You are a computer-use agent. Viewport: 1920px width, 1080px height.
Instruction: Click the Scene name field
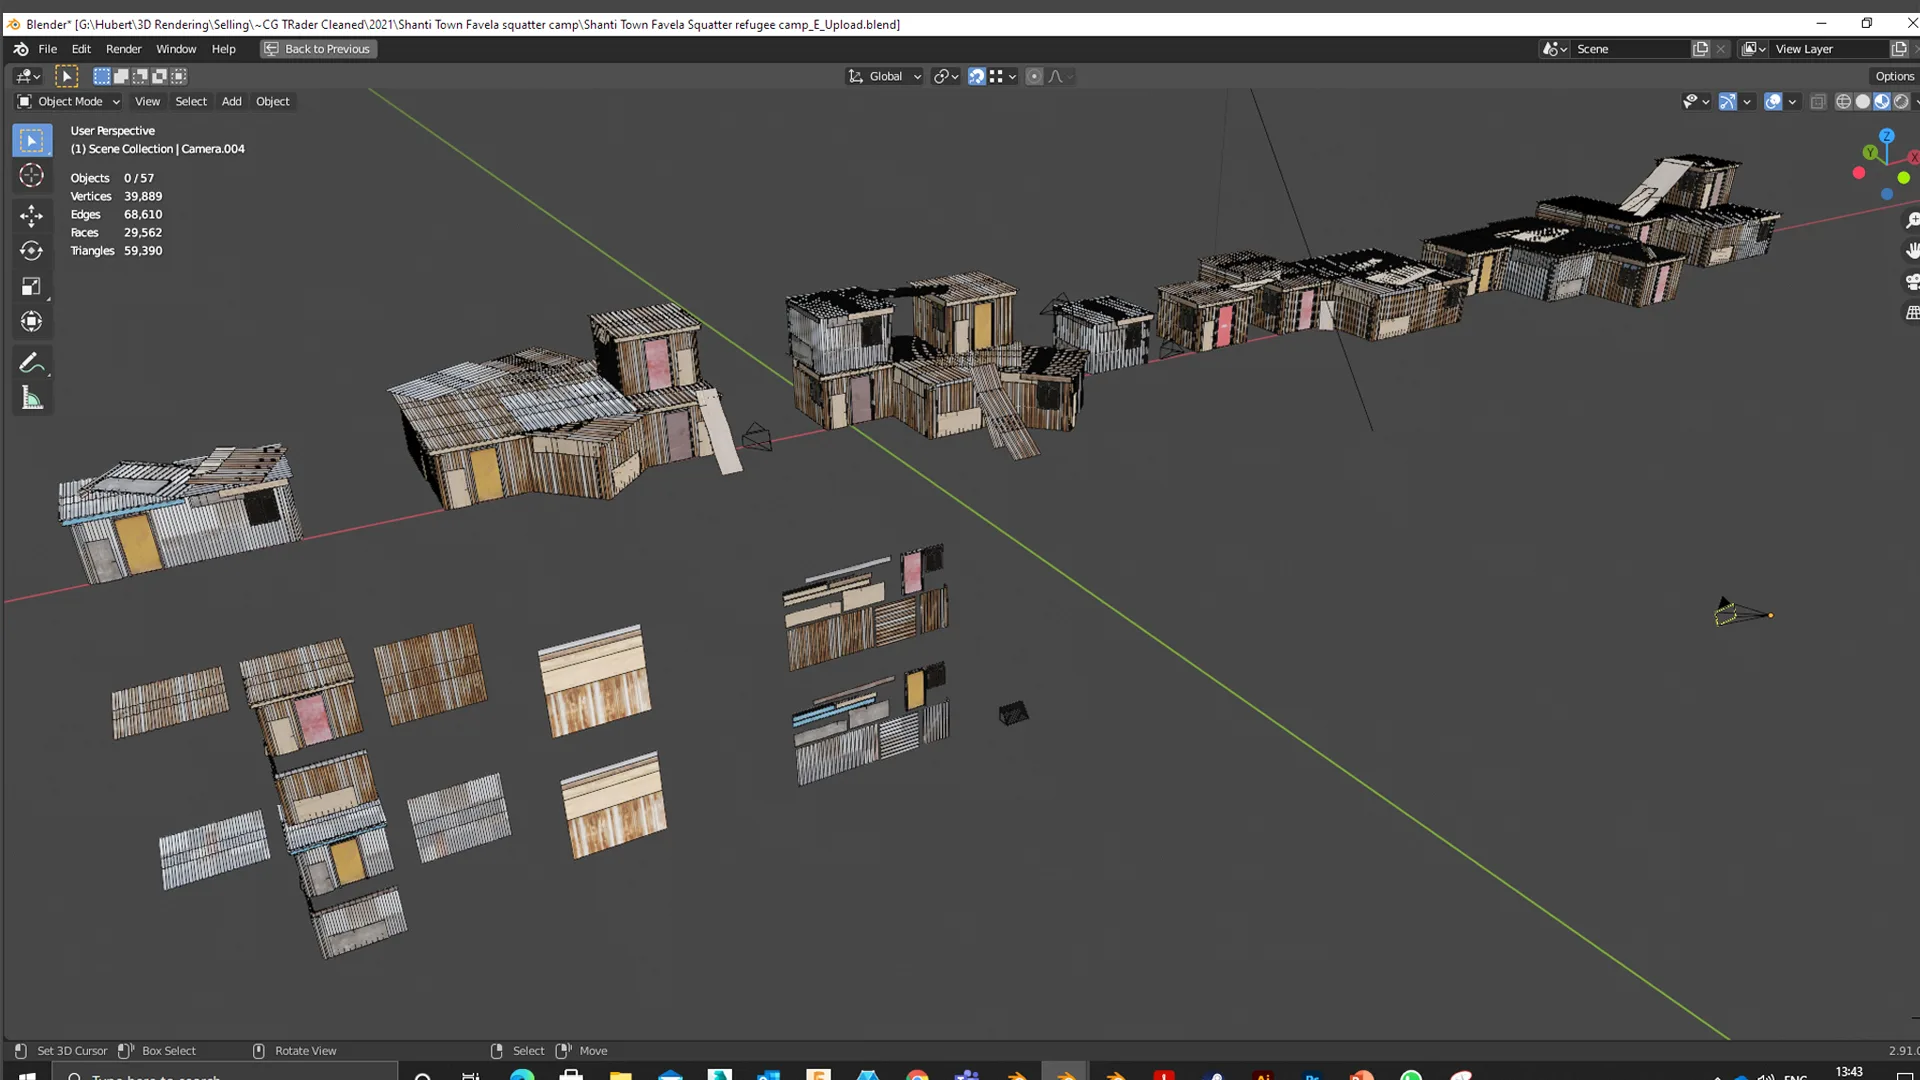pos(1628,49)
